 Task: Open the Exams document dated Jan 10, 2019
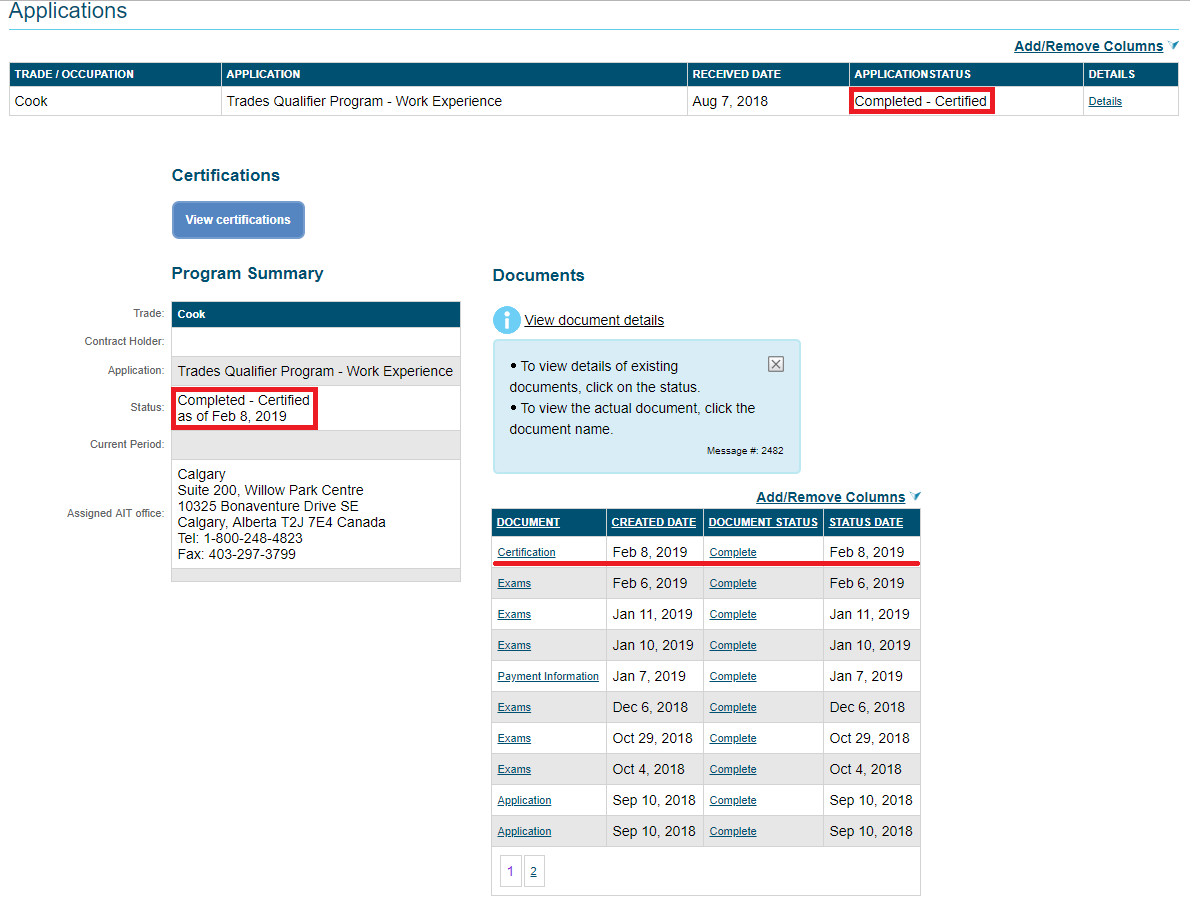(x=514, y=646)
